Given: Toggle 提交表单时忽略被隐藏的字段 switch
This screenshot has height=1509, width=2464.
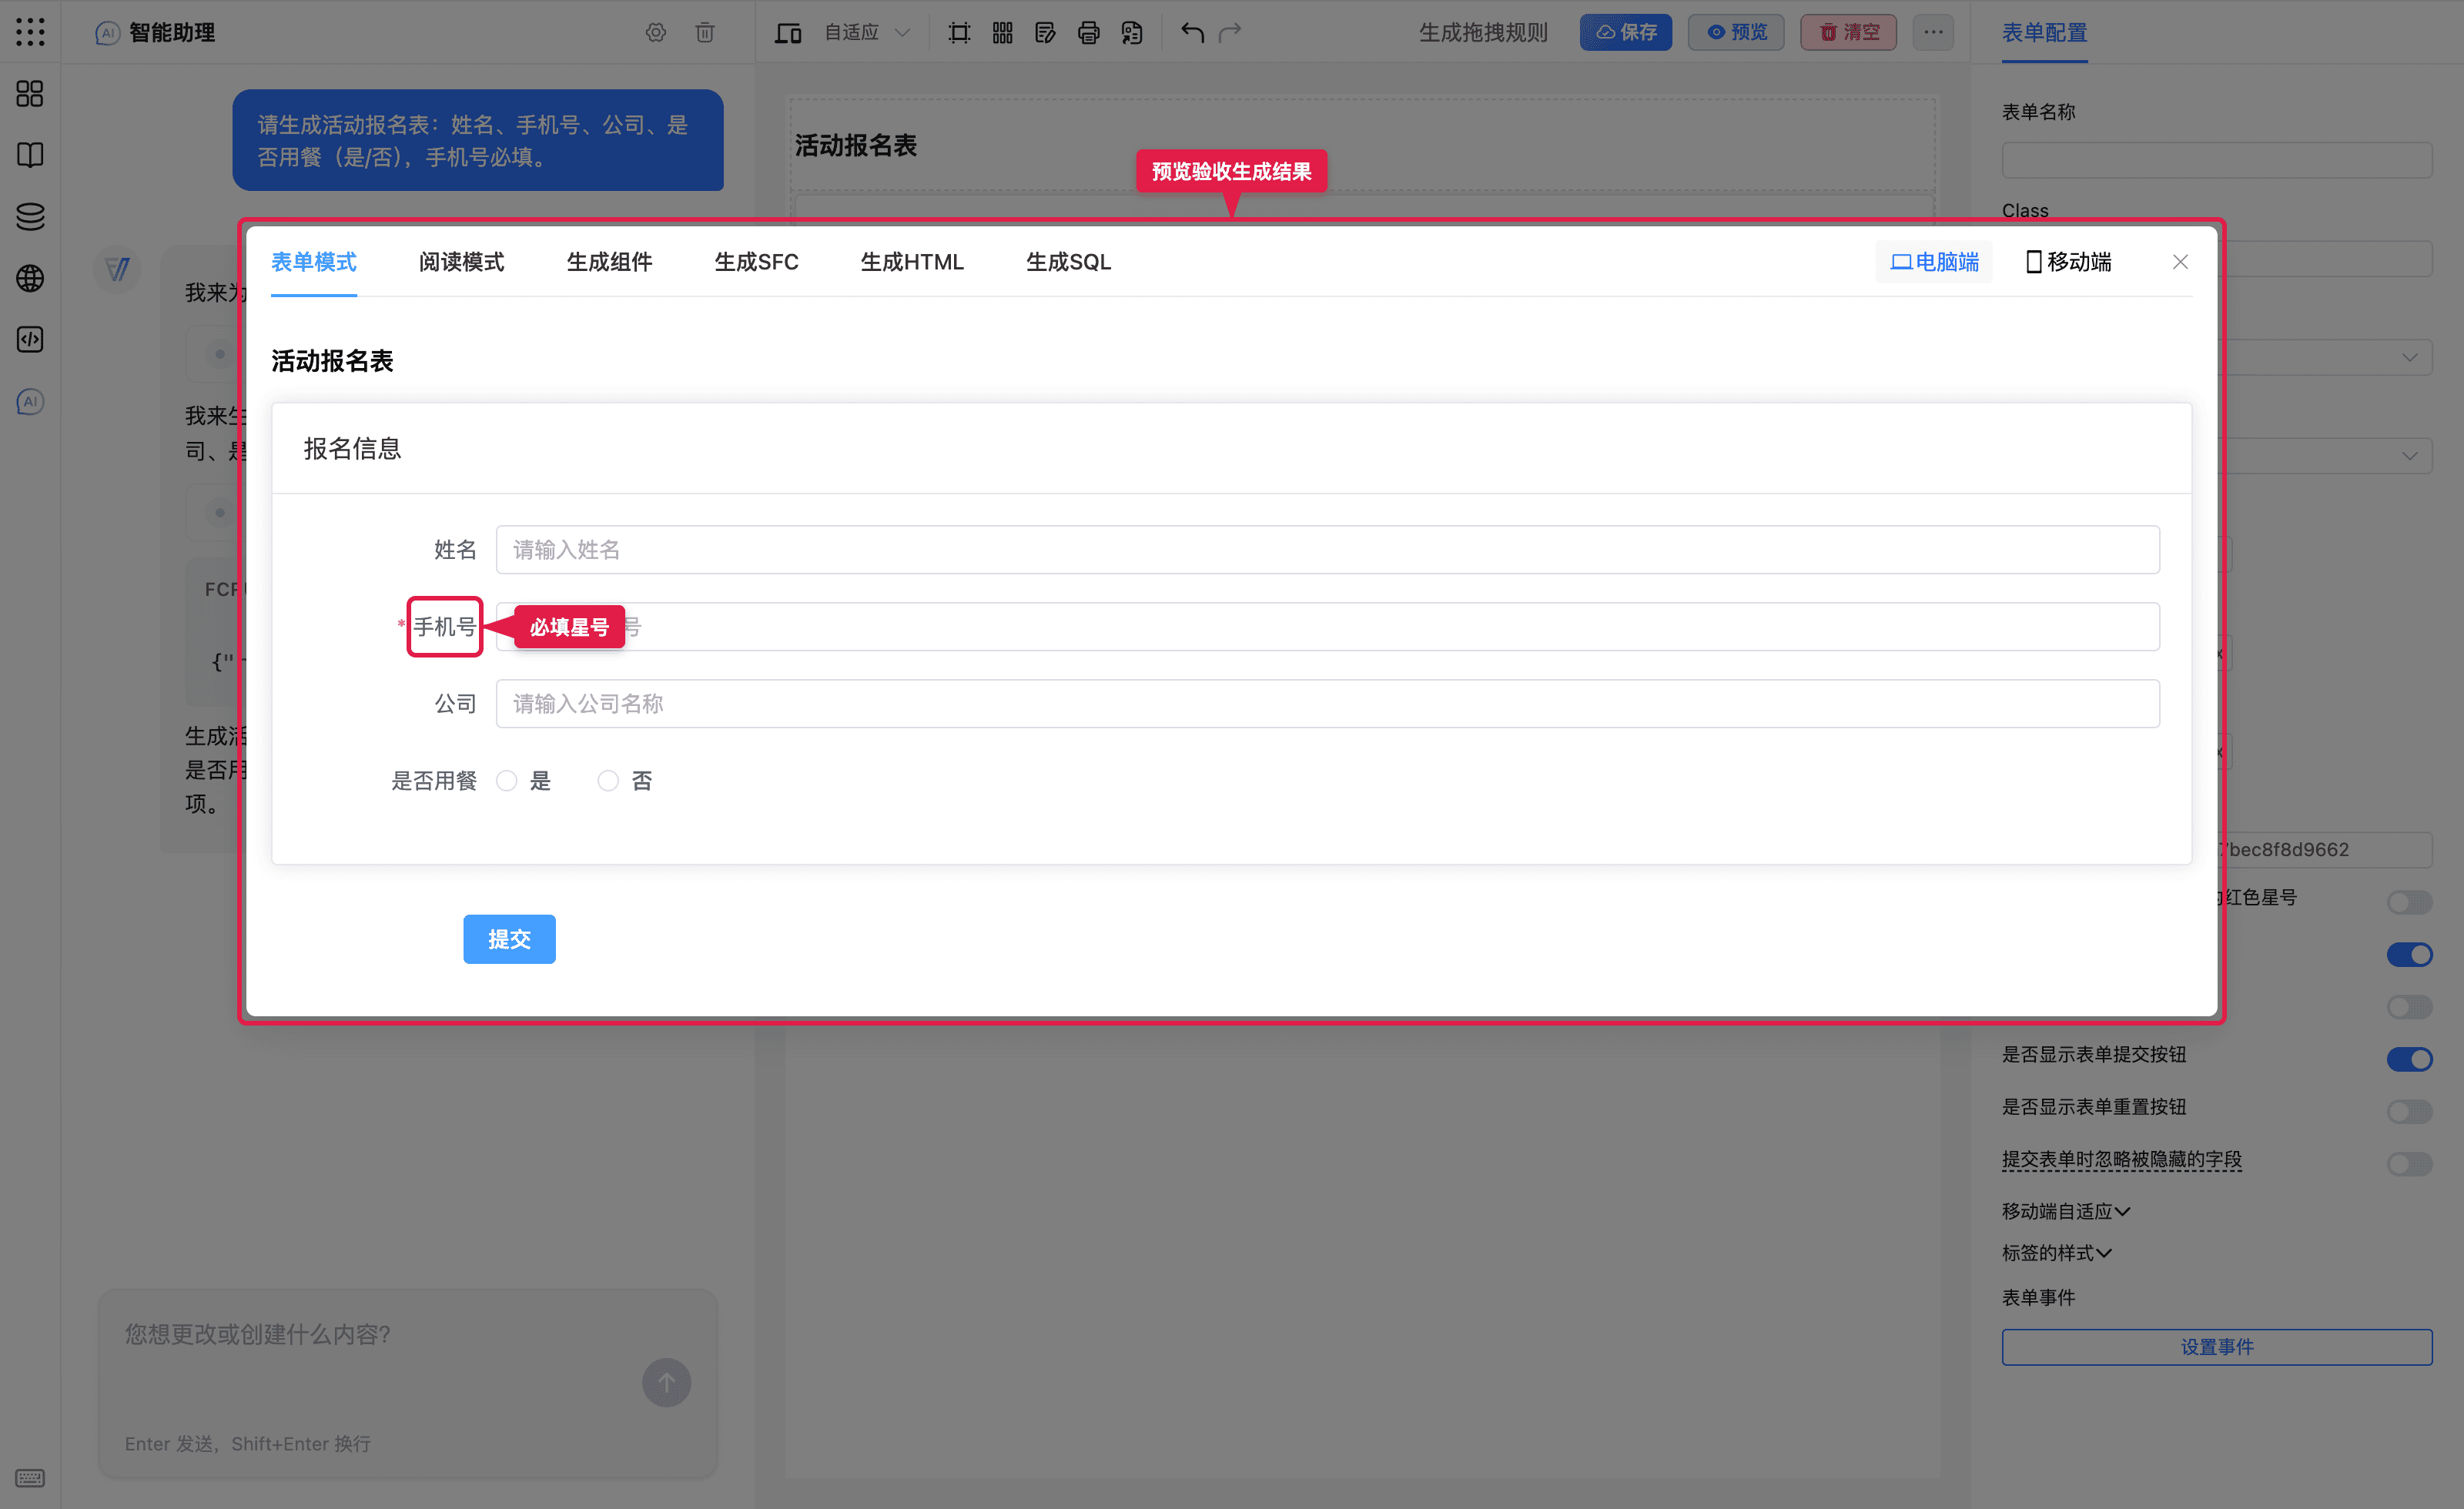Looking at the screenshot, I should pyautogui.click(x=2409, y=1163).
